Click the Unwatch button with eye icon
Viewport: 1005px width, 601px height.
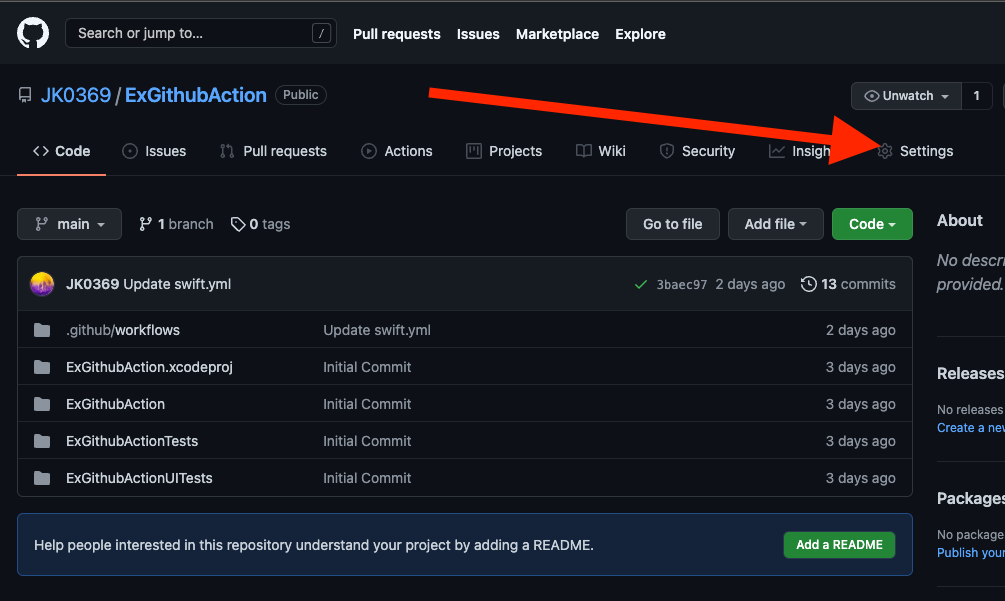point(906,96)
